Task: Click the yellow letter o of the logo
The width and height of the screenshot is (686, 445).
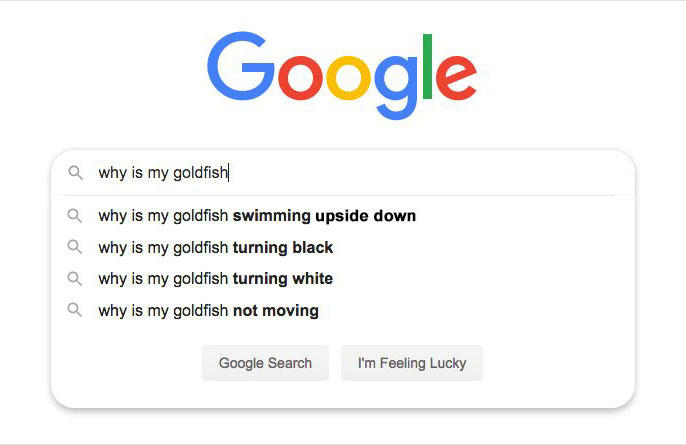Action: tap(349, 77)
